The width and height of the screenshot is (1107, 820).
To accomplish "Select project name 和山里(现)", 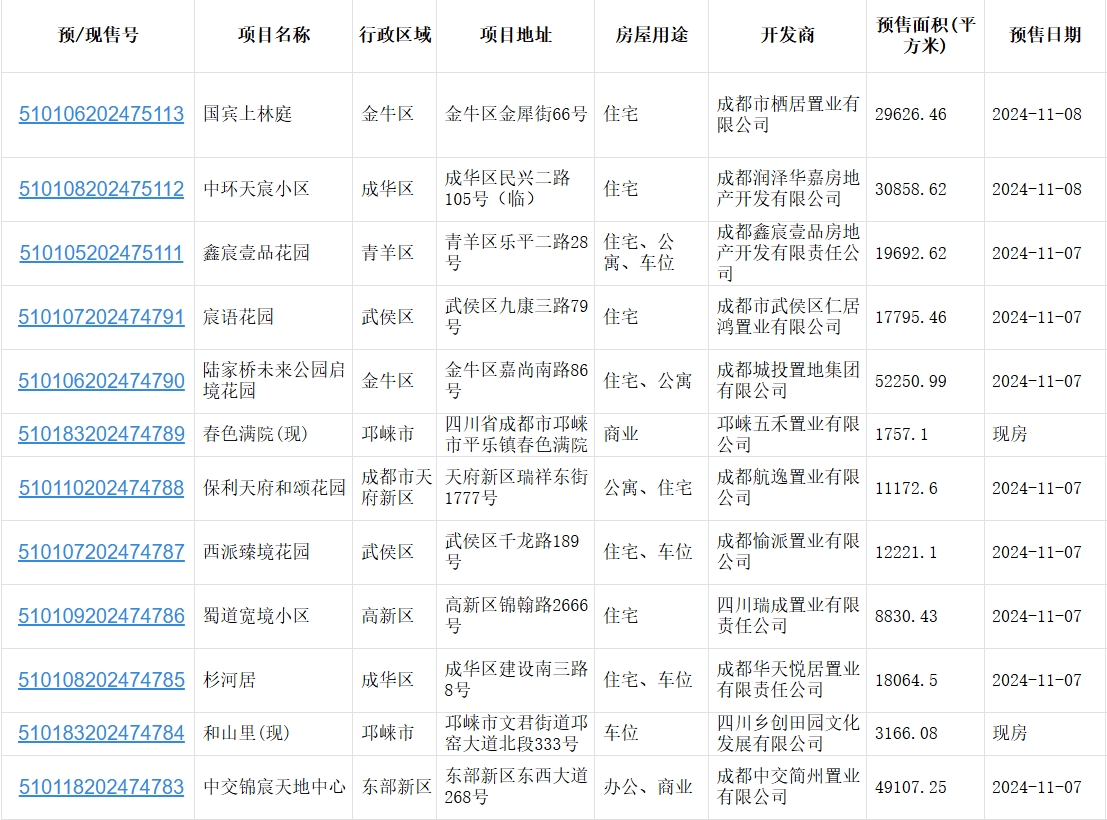I will coord(246,733).
